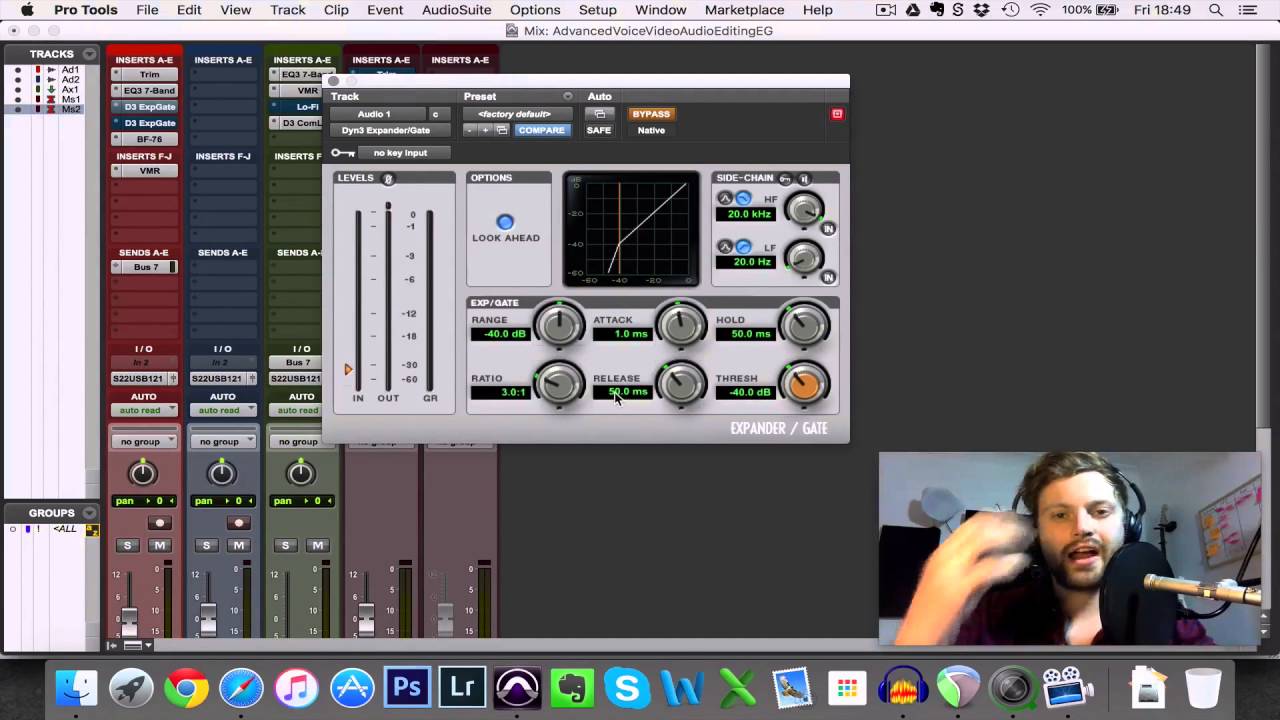
Task: Click the preset settings copy icon
Action: coord(502,130)
